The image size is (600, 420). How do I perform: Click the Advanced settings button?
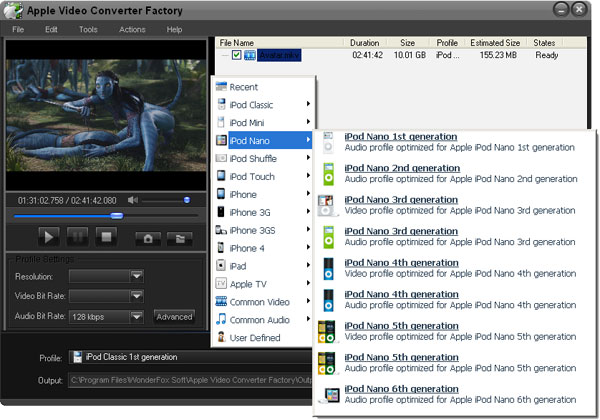pyautogui.click(x=174, y=317)
